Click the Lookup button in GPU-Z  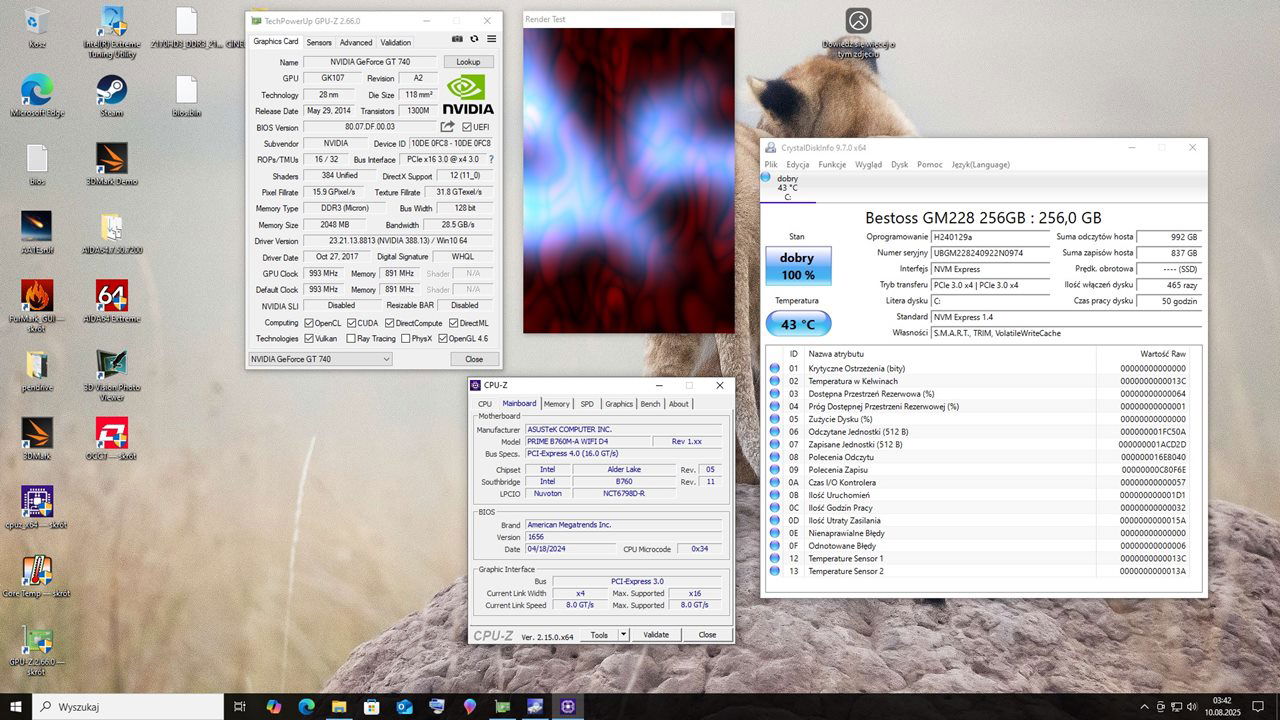click(468, 62)
